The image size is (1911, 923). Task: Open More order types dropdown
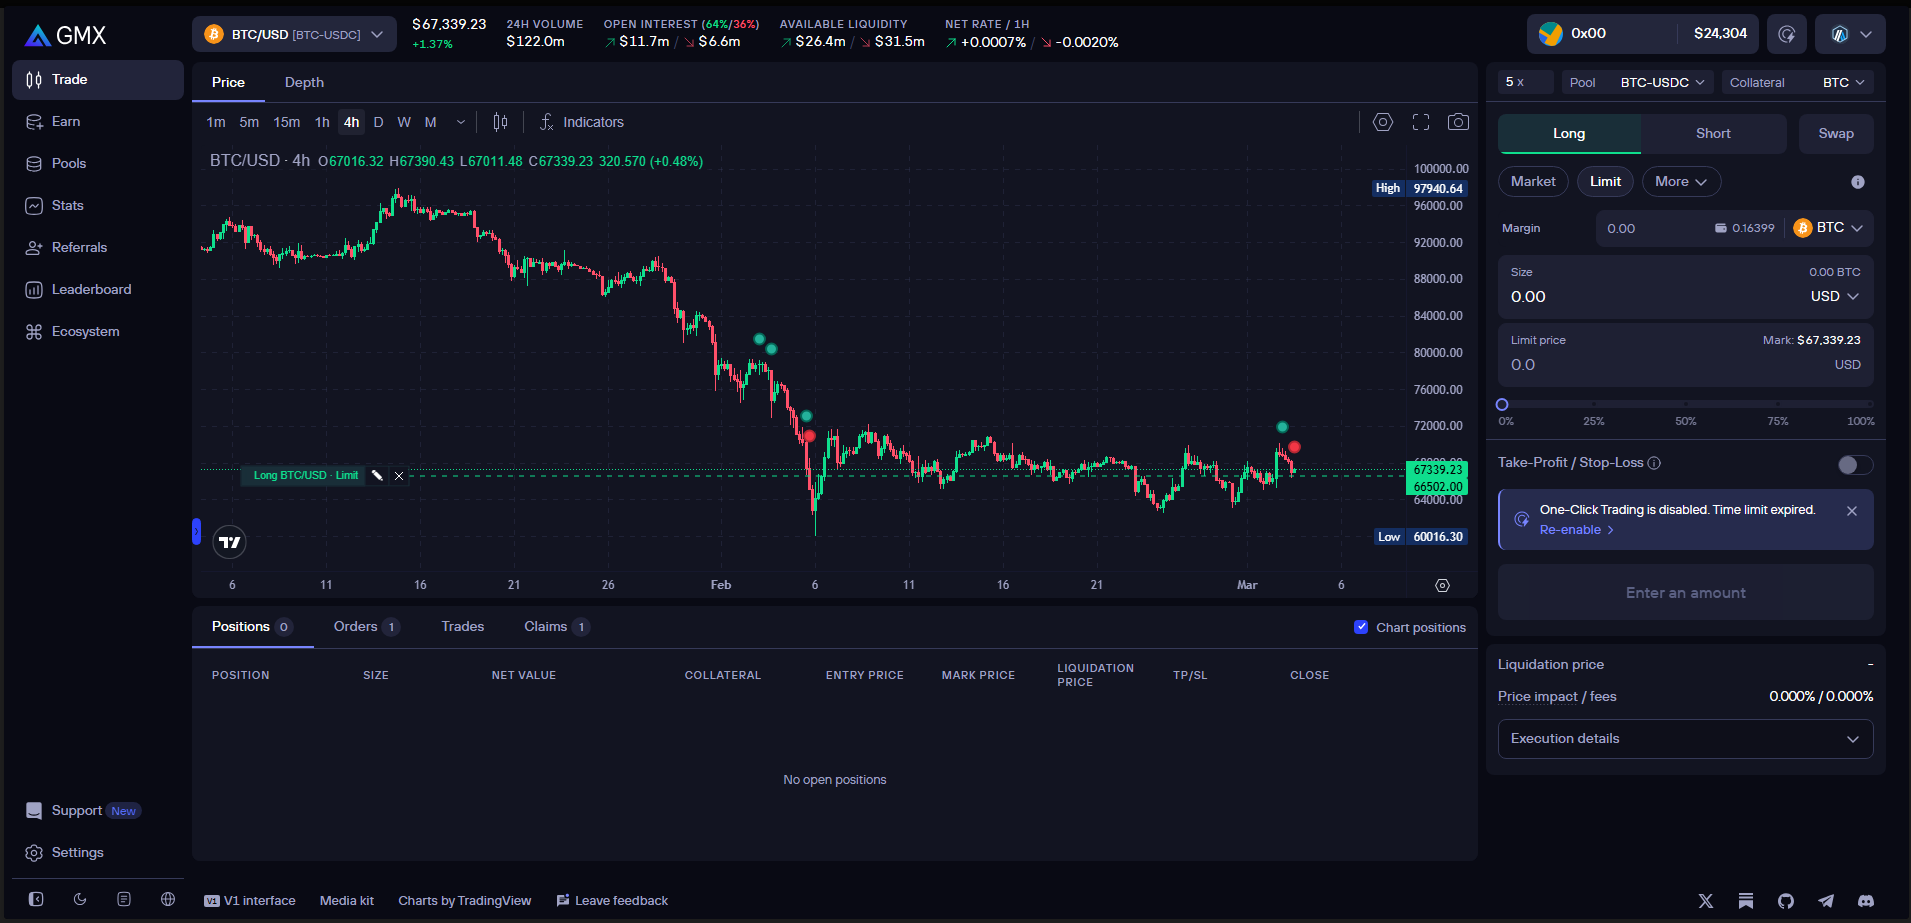click(1681, 182)
